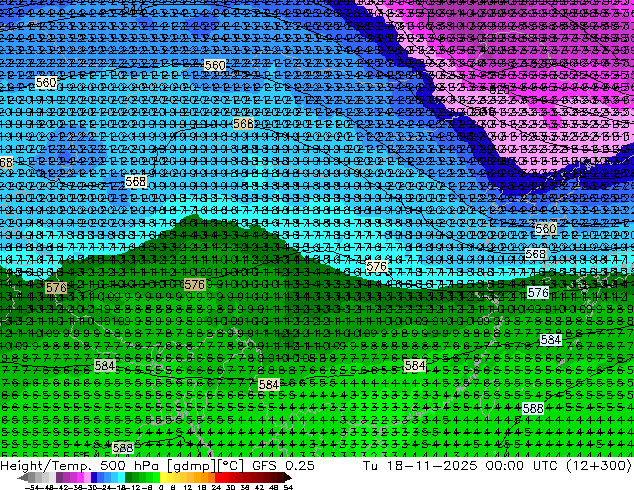The image size is (634, 490).
Task: Click the "500 hPa" level label
Action: click(131, 465)
